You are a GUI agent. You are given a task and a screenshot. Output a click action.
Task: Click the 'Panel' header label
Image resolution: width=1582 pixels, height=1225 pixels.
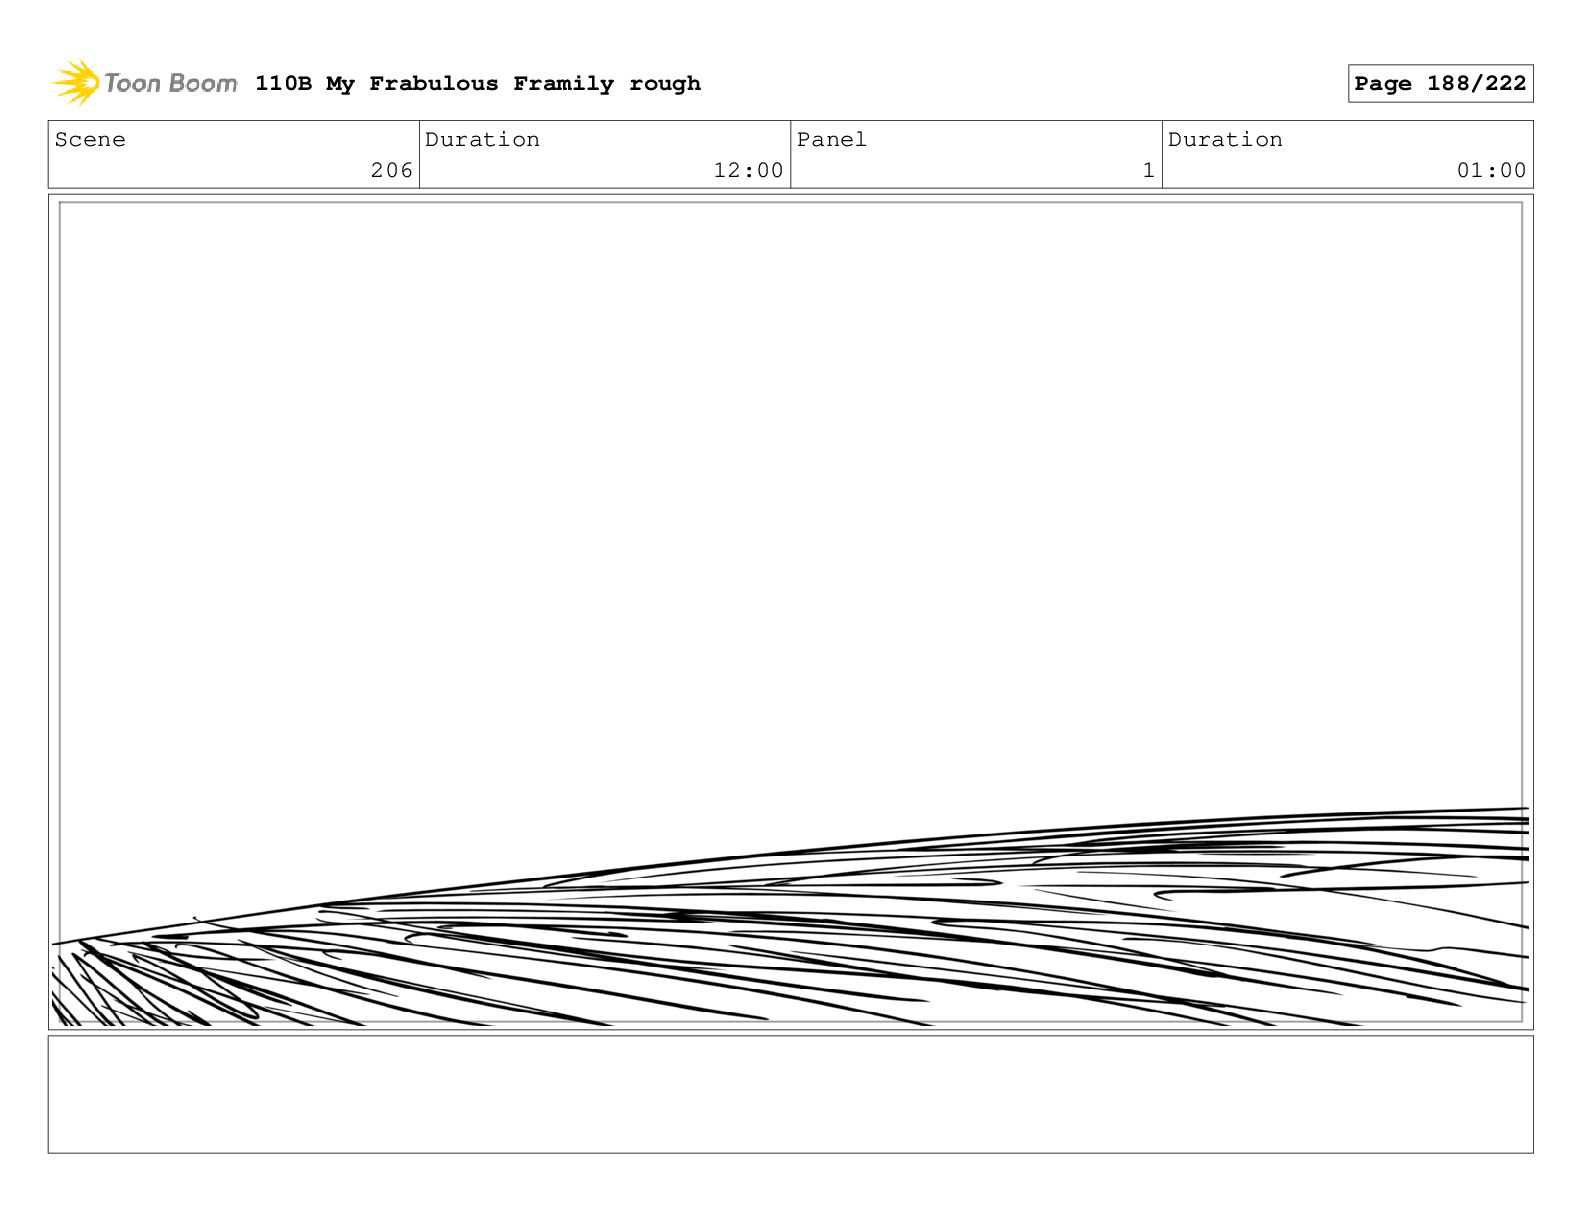[x=832, y=140]
